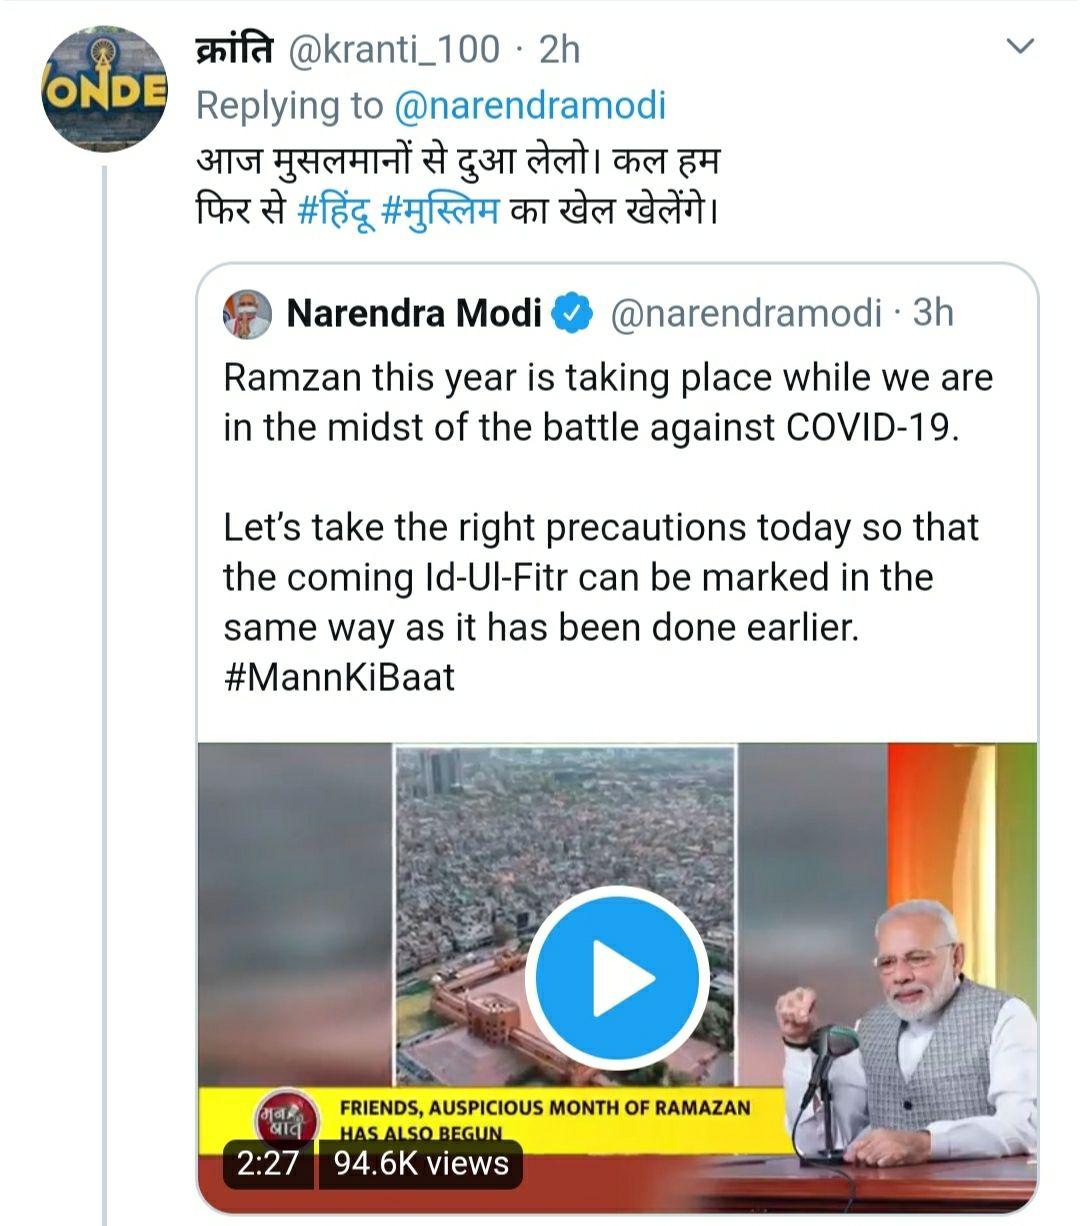Click the 2:27 video duration label

click(x=268, y=1164)
